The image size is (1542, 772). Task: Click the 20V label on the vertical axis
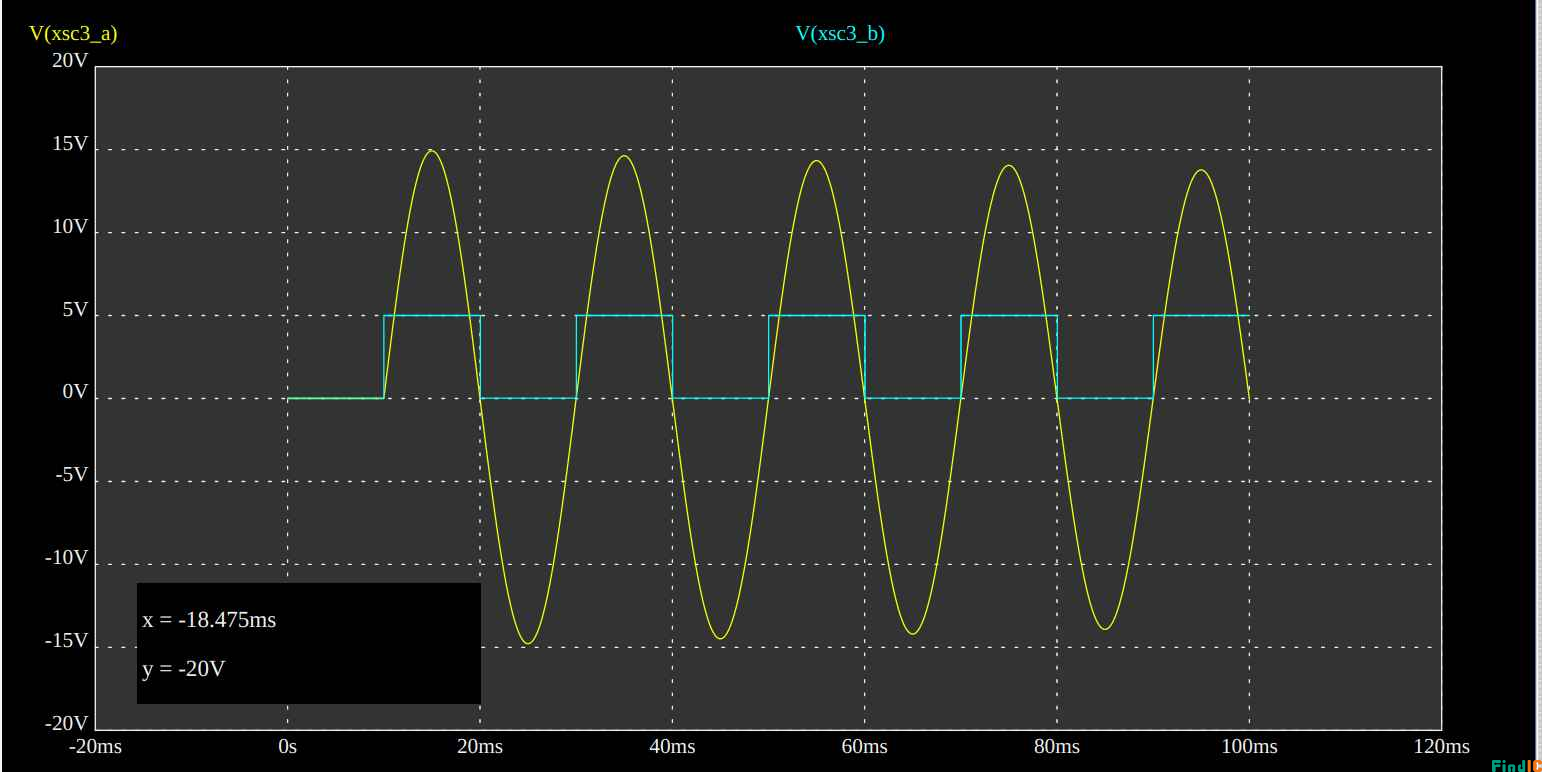pyautogui.click(x=70, y=61)
